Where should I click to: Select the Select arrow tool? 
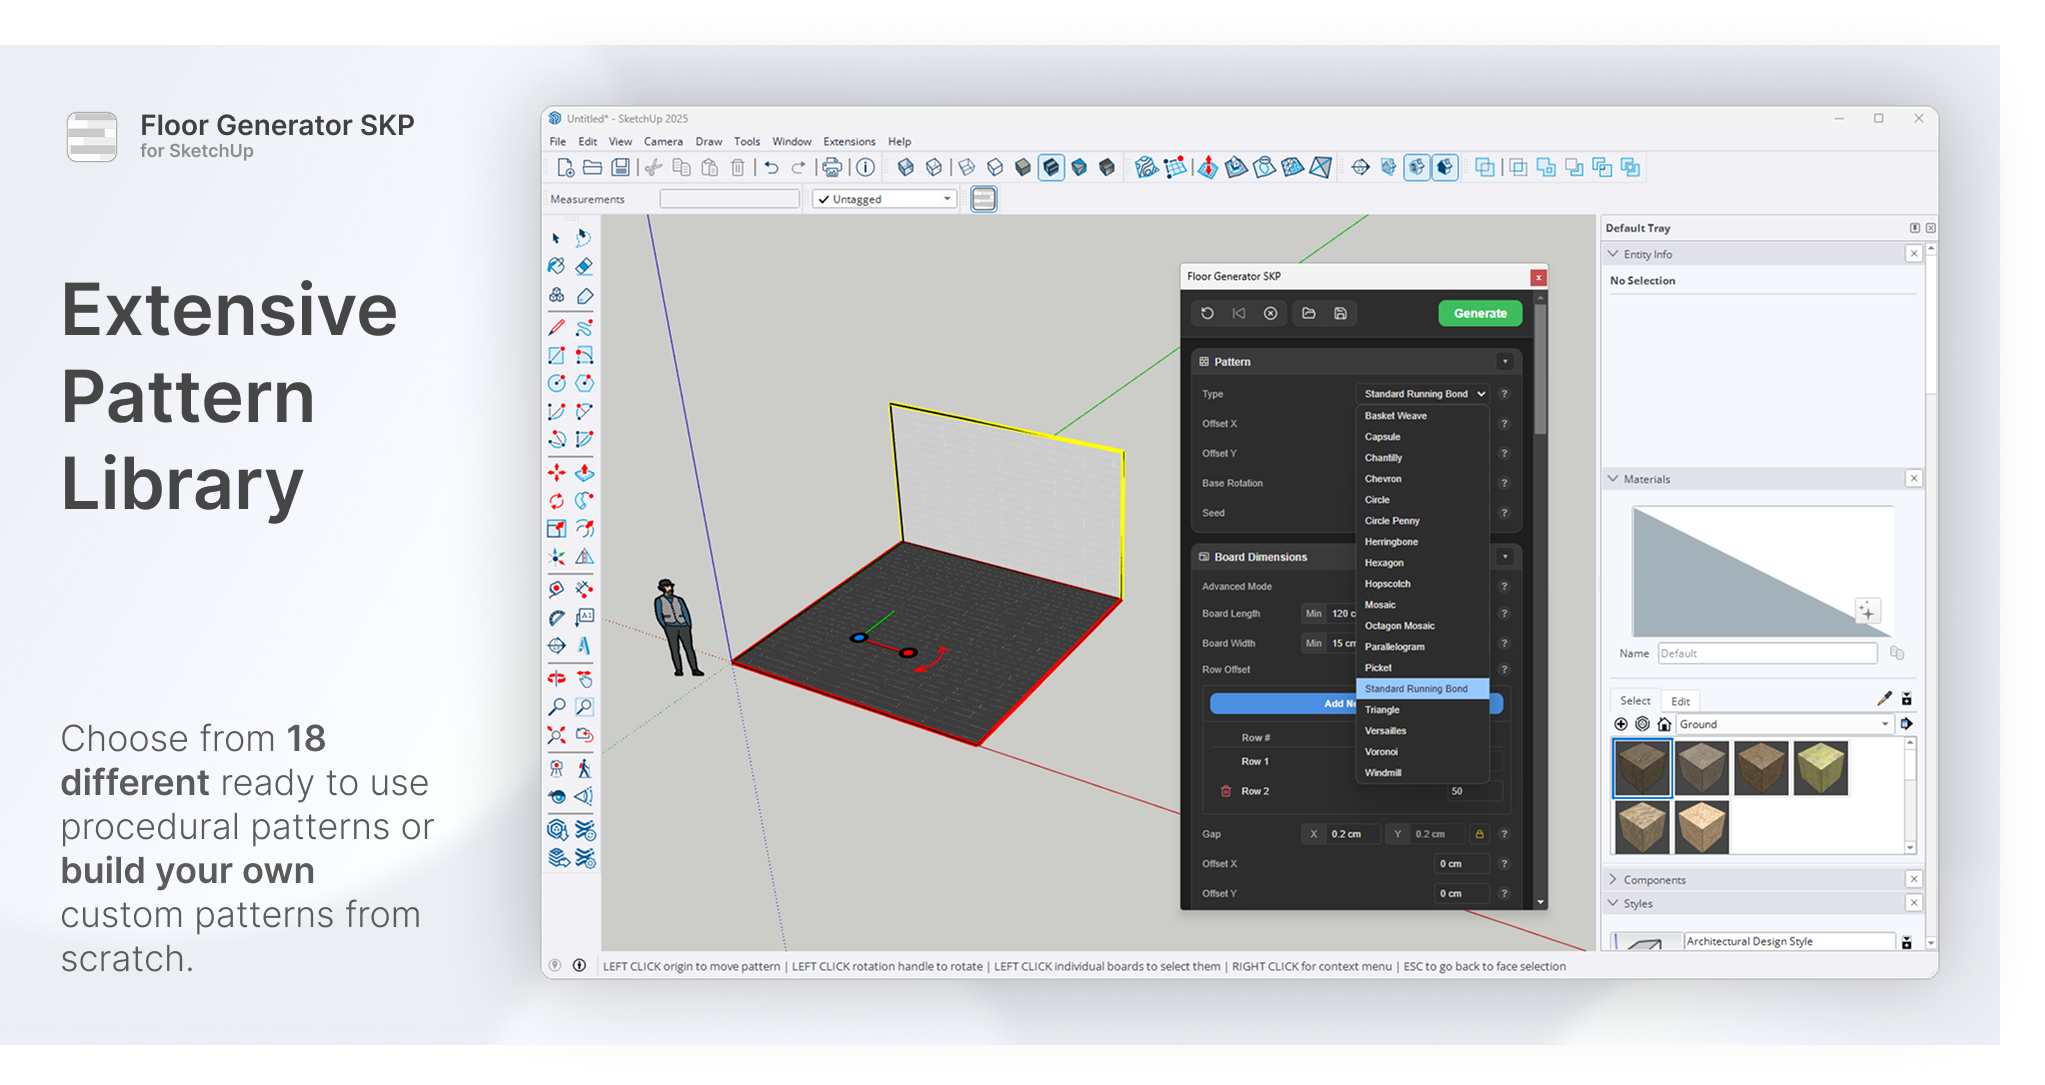pyautogui.click(x=556, y=238)
